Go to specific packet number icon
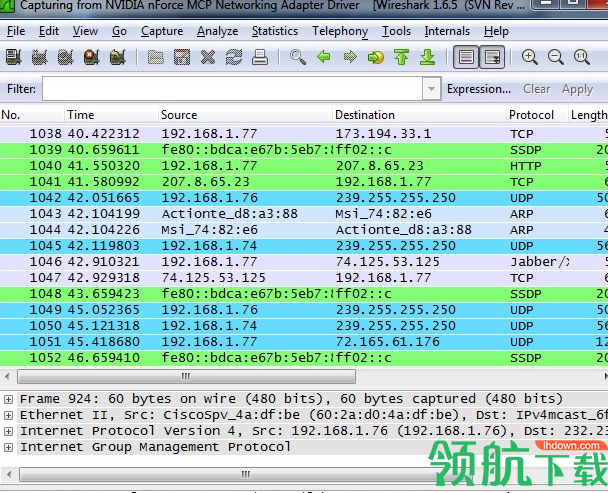The height and width of the screenshot is (493, 608). (x=376, y=57)
